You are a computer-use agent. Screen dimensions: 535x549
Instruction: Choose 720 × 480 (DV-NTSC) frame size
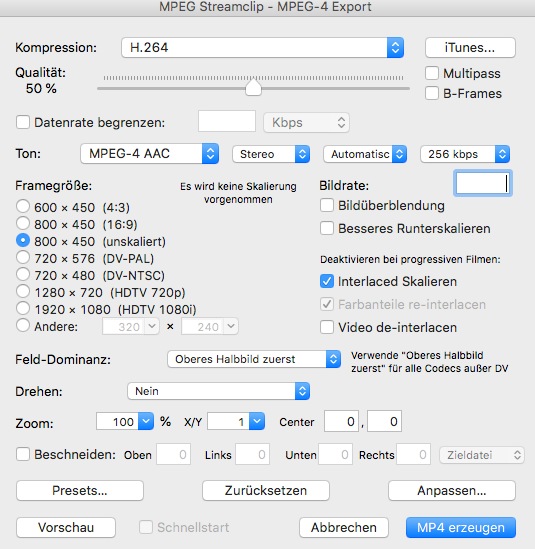point(23,274)
